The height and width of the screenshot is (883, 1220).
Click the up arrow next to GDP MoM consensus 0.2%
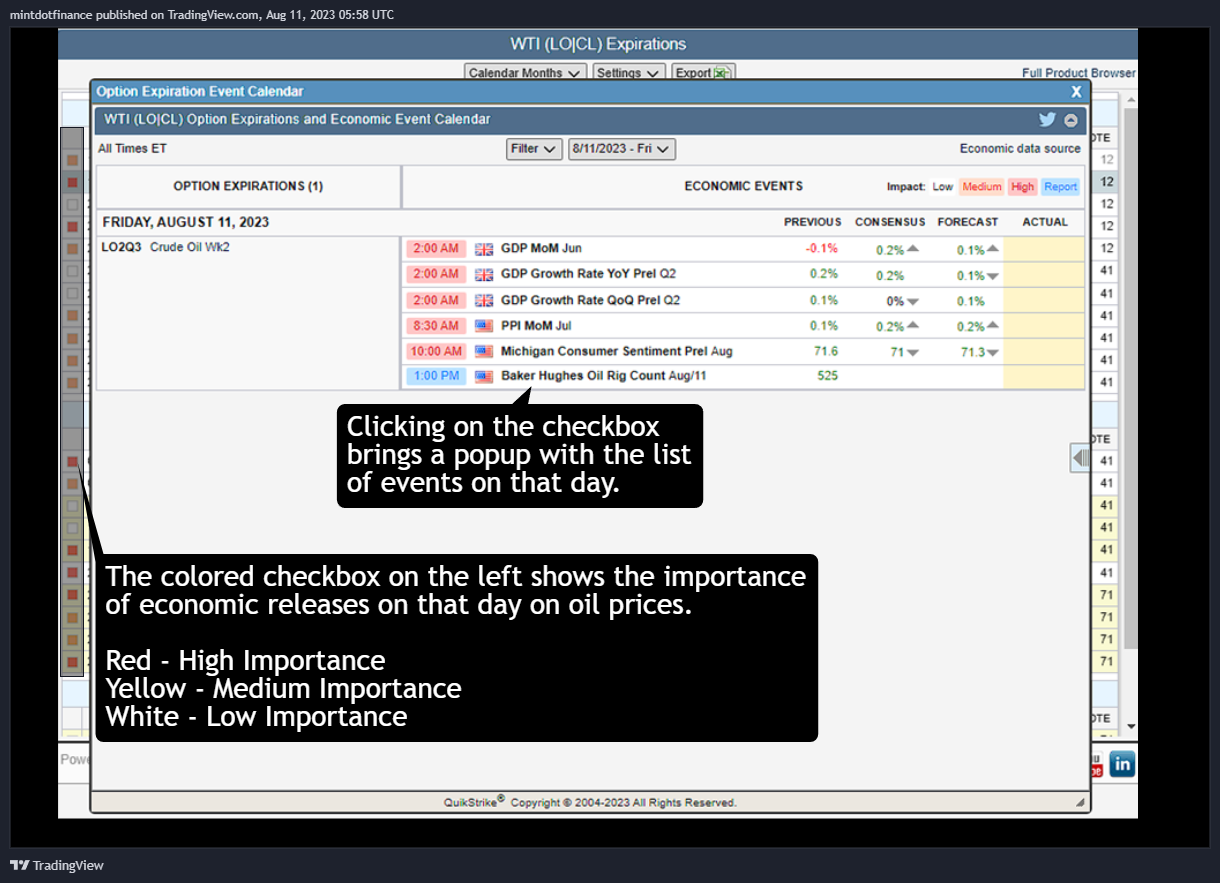[912, 249]
